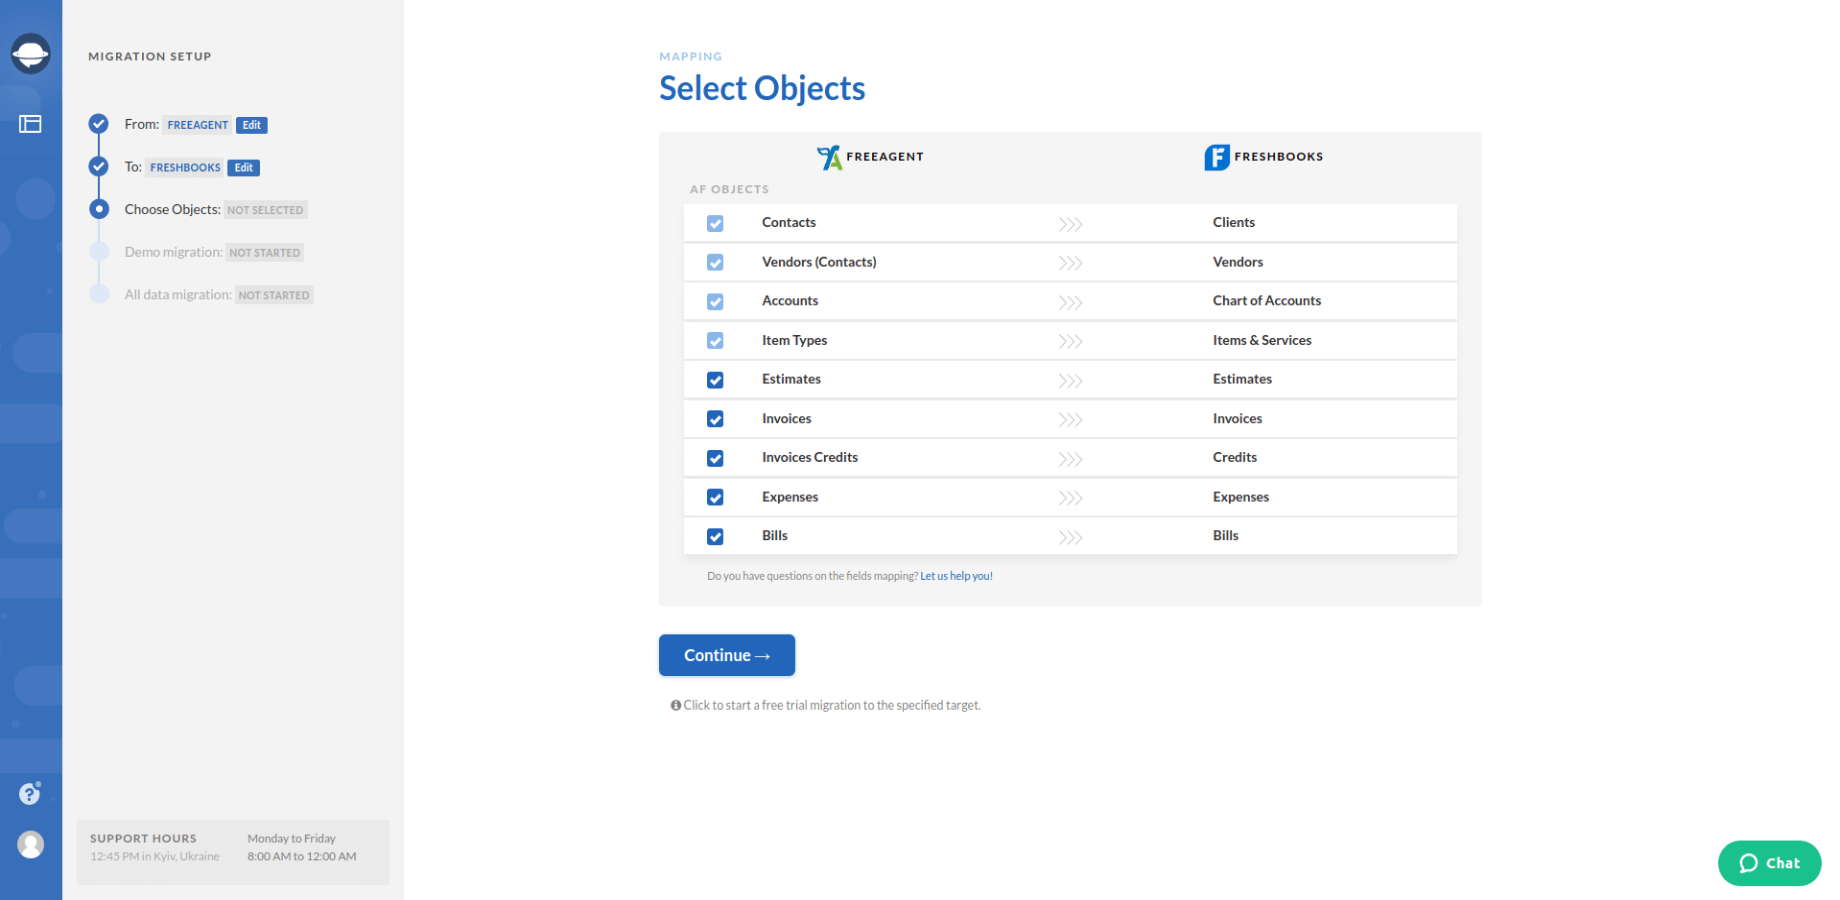Screen dimensions: 1840x900
Task: Click the FreshBooks logo icon
Action: pyautogui.click(x=1217, y=157)
